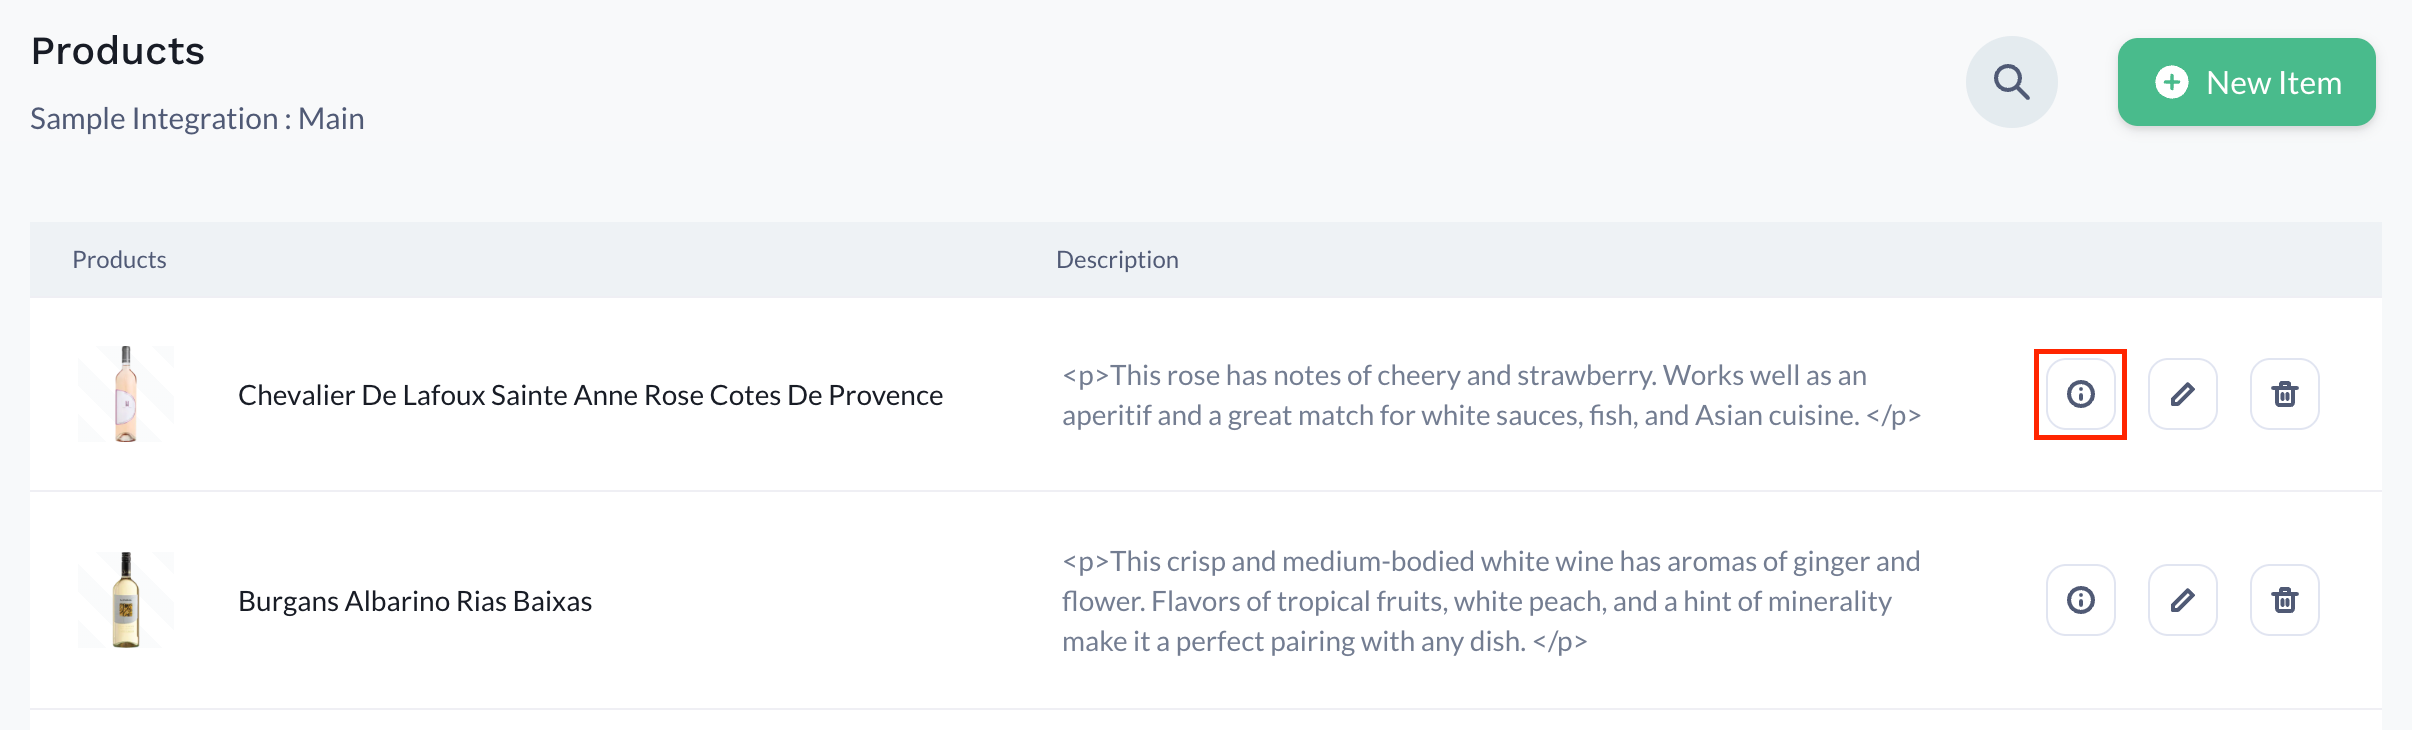Click the Products page title
The height and width of the screenshot is (730, 2412).
[x=118, y=51]
